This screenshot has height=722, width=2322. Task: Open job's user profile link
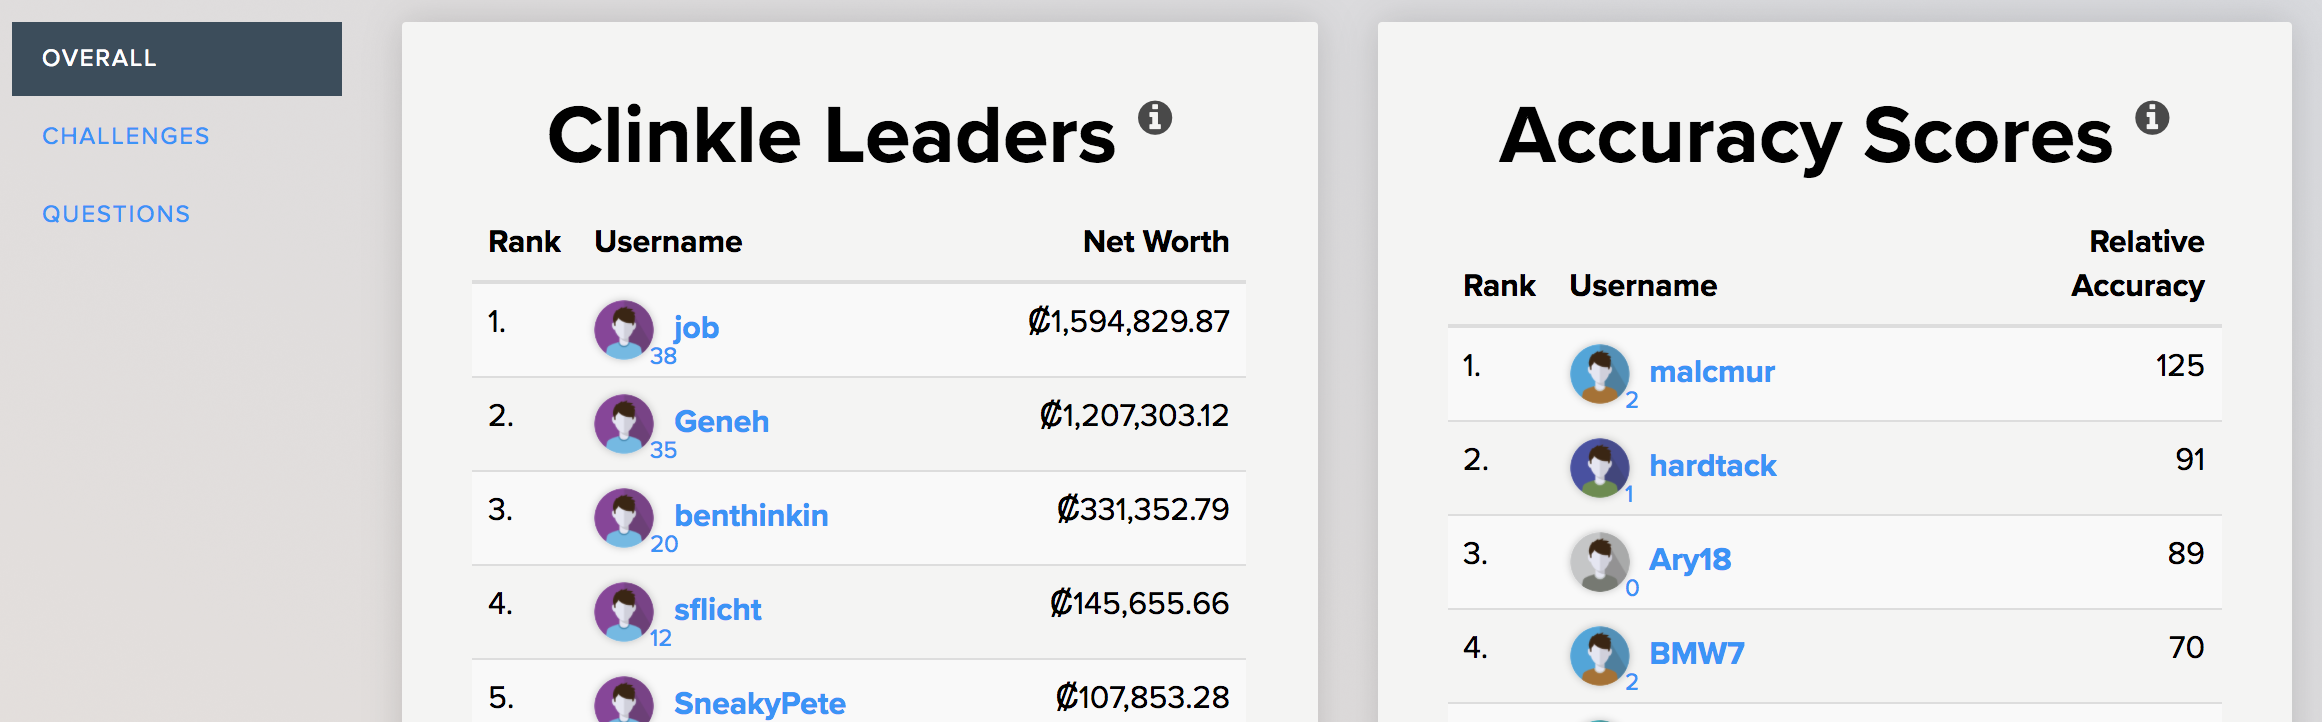pos(696,328)
